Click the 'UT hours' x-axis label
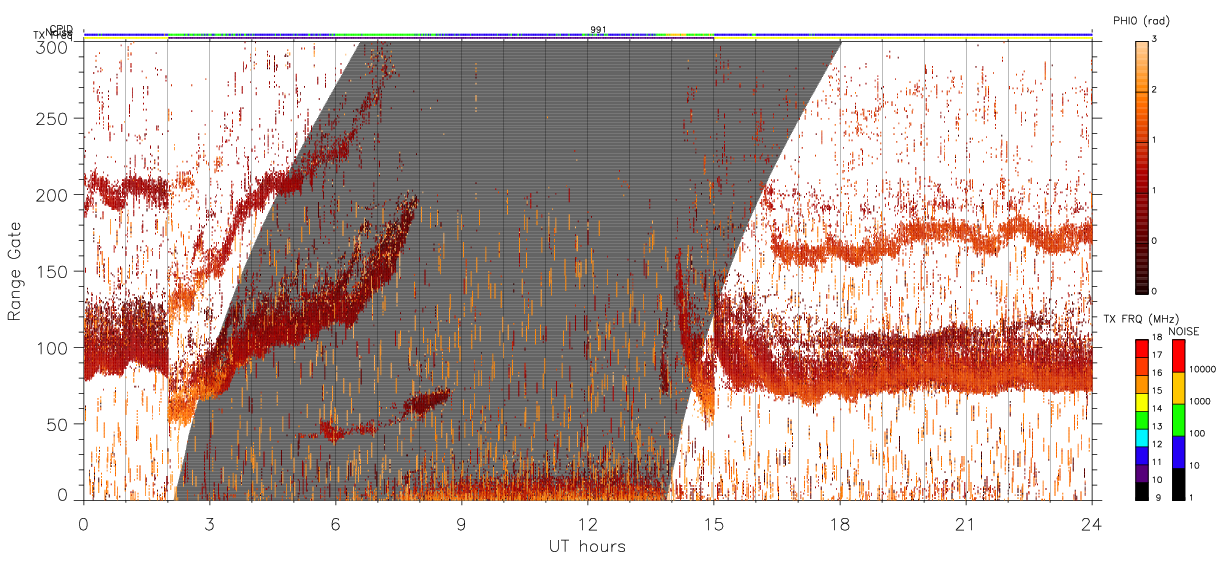Image resolution: width=1228 pixels, height=567 pixels. (586, 546)
